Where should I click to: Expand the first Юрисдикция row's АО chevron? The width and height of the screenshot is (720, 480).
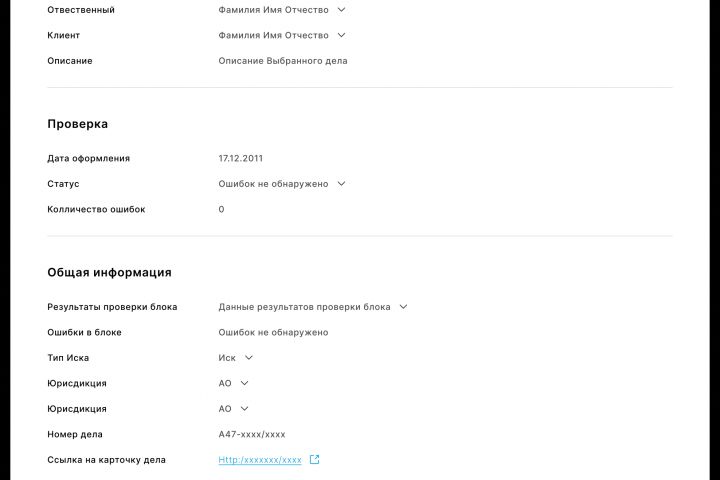[x=245, y=383]
